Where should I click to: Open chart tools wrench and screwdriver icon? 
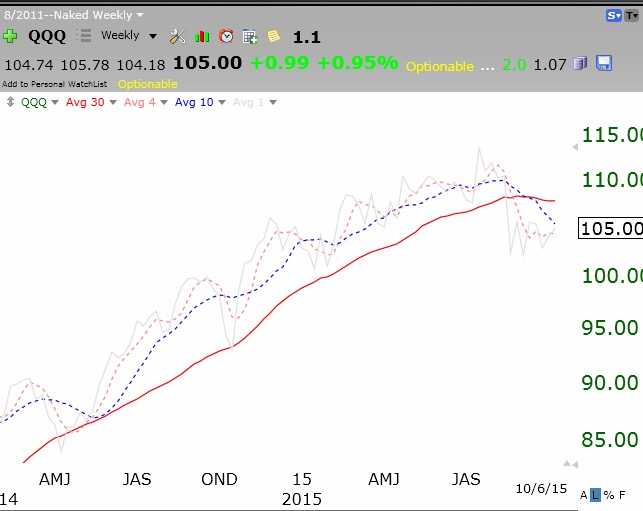[178, 36]
